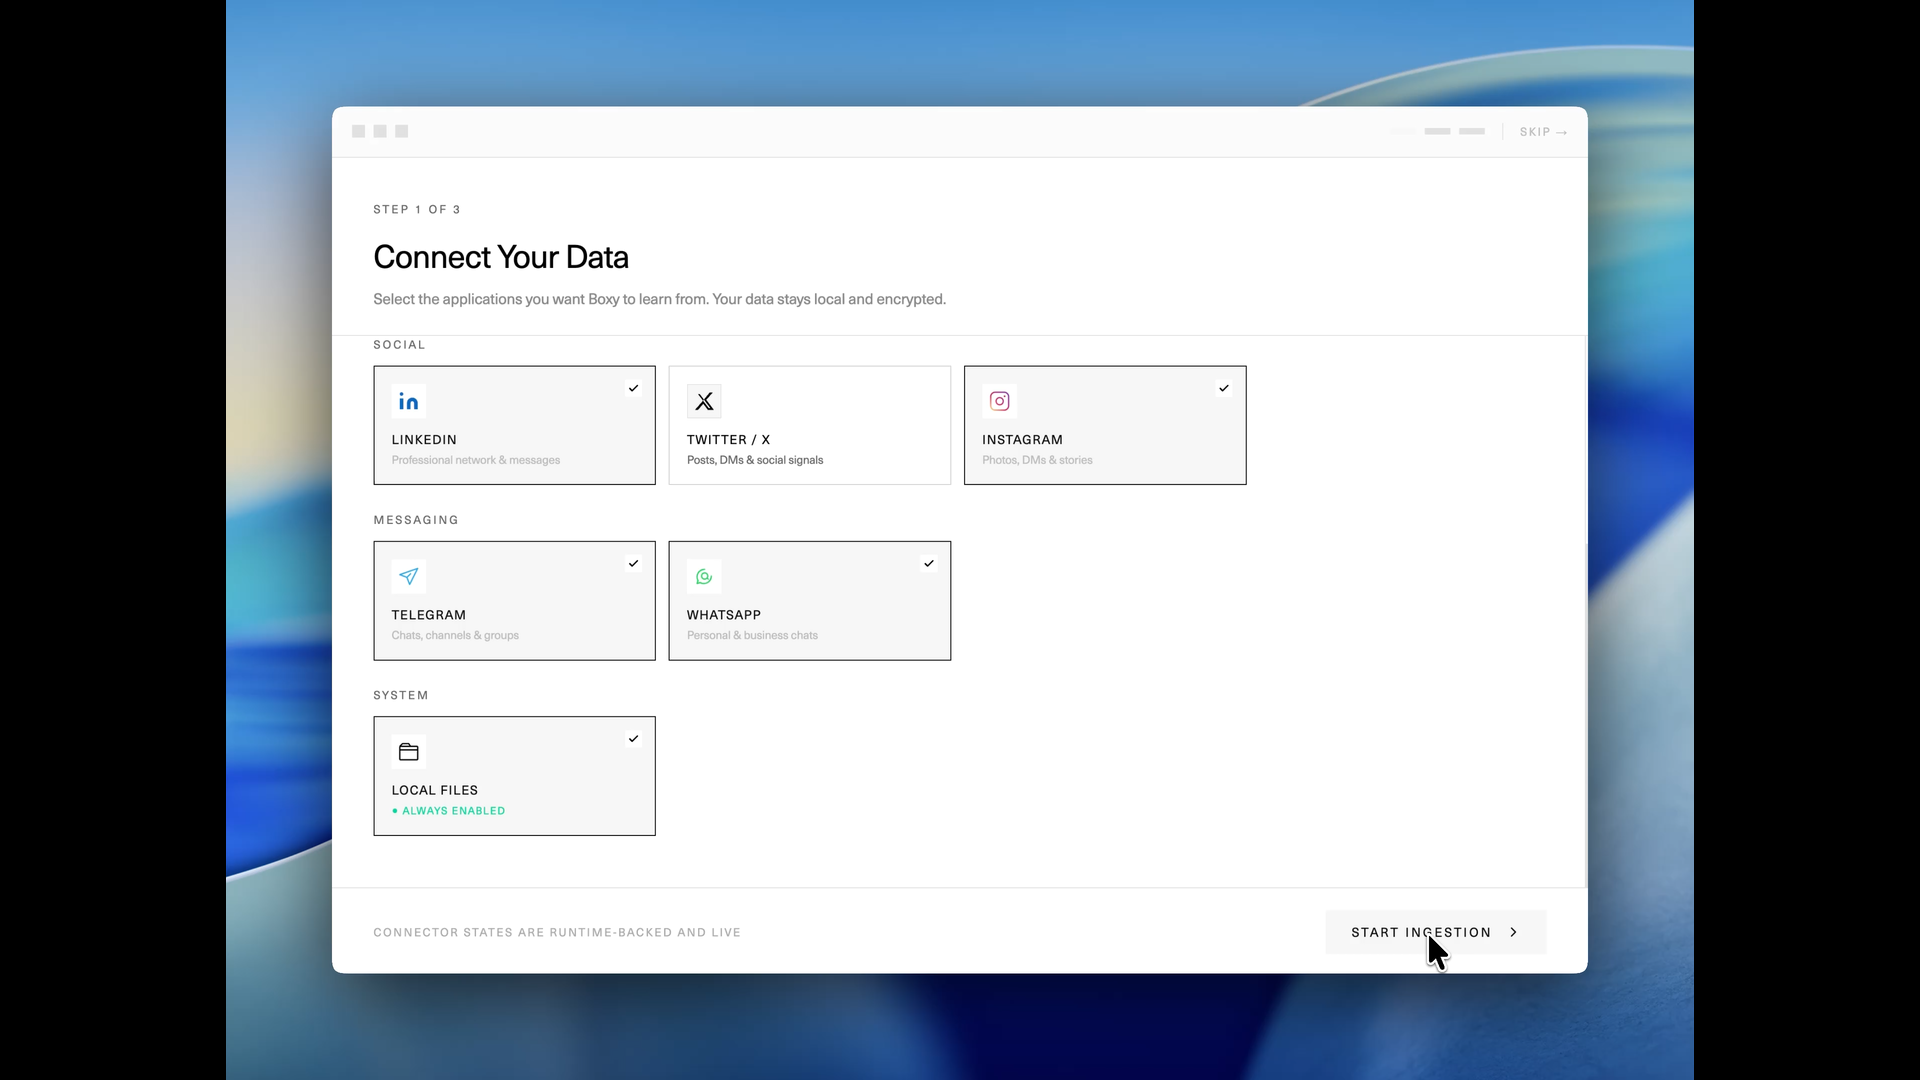Uncheck the Telegram connector checkmark
Image resolution: width=1920 pixels, height=1080 pixels.
(x=633, y=563)
